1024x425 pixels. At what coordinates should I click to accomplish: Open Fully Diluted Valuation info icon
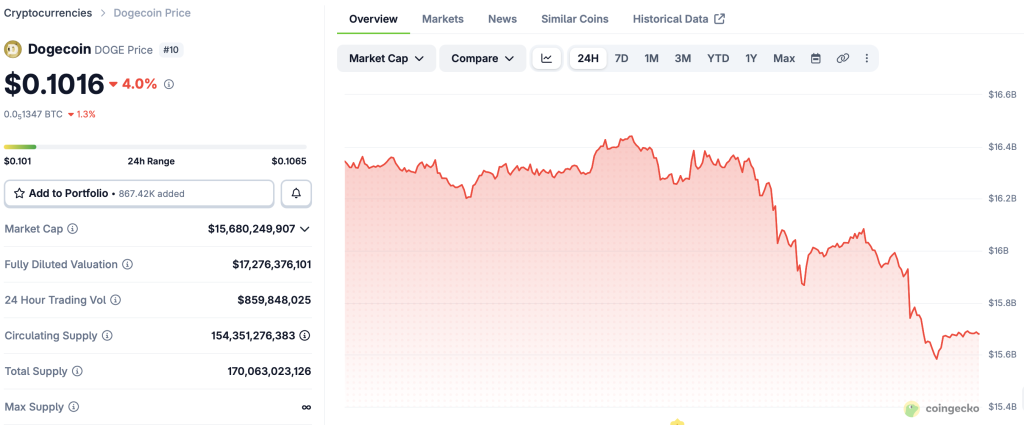[x=128, y=264]
